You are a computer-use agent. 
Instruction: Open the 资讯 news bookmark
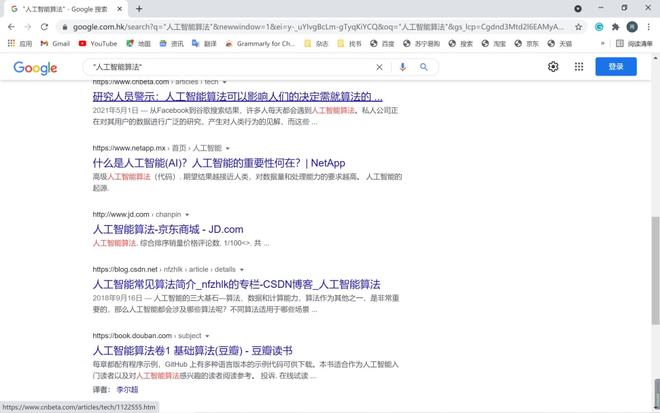pyautogui.click(x=171, y=43)
